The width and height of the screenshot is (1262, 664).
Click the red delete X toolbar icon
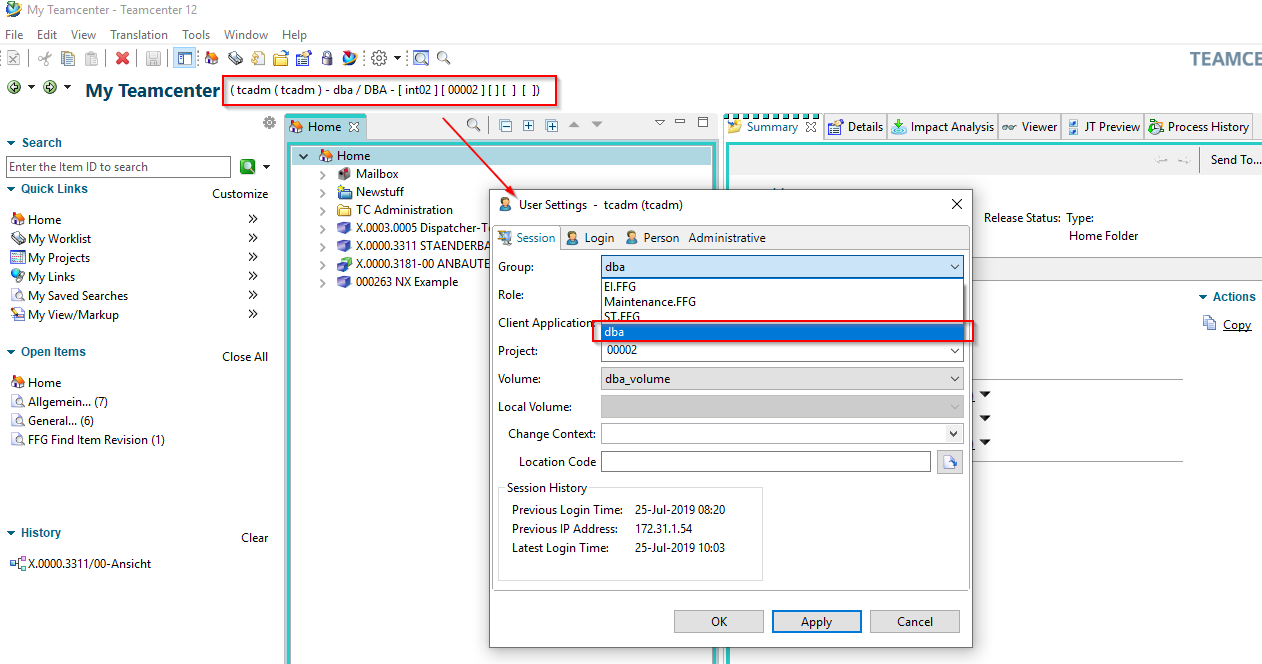(x=122, y=59)
